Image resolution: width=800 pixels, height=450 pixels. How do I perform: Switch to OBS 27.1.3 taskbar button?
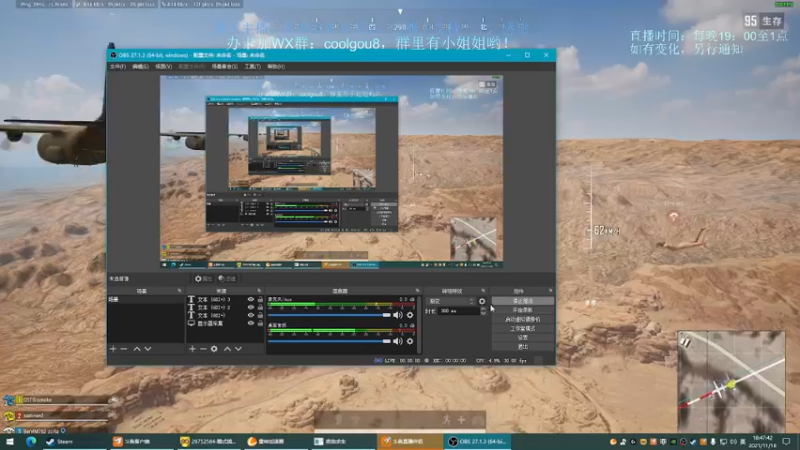click(478, 442)
